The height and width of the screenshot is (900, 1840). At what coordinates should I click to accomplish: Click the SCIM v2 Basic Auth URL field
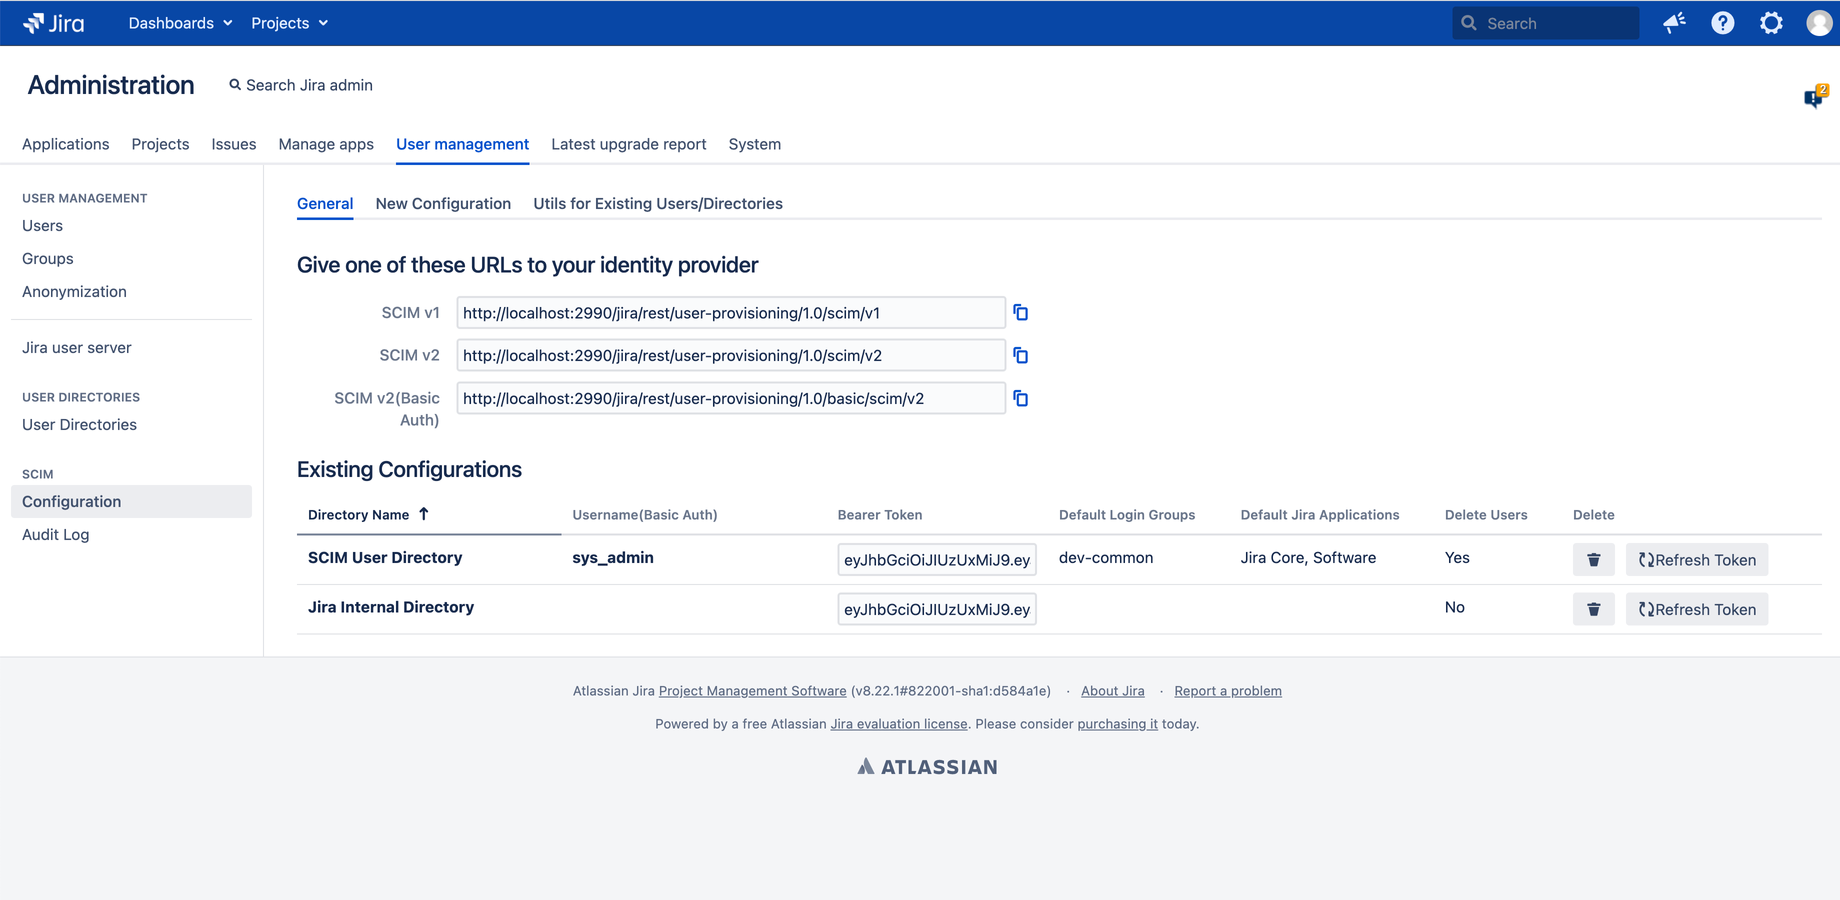click(x=731, y=399)
